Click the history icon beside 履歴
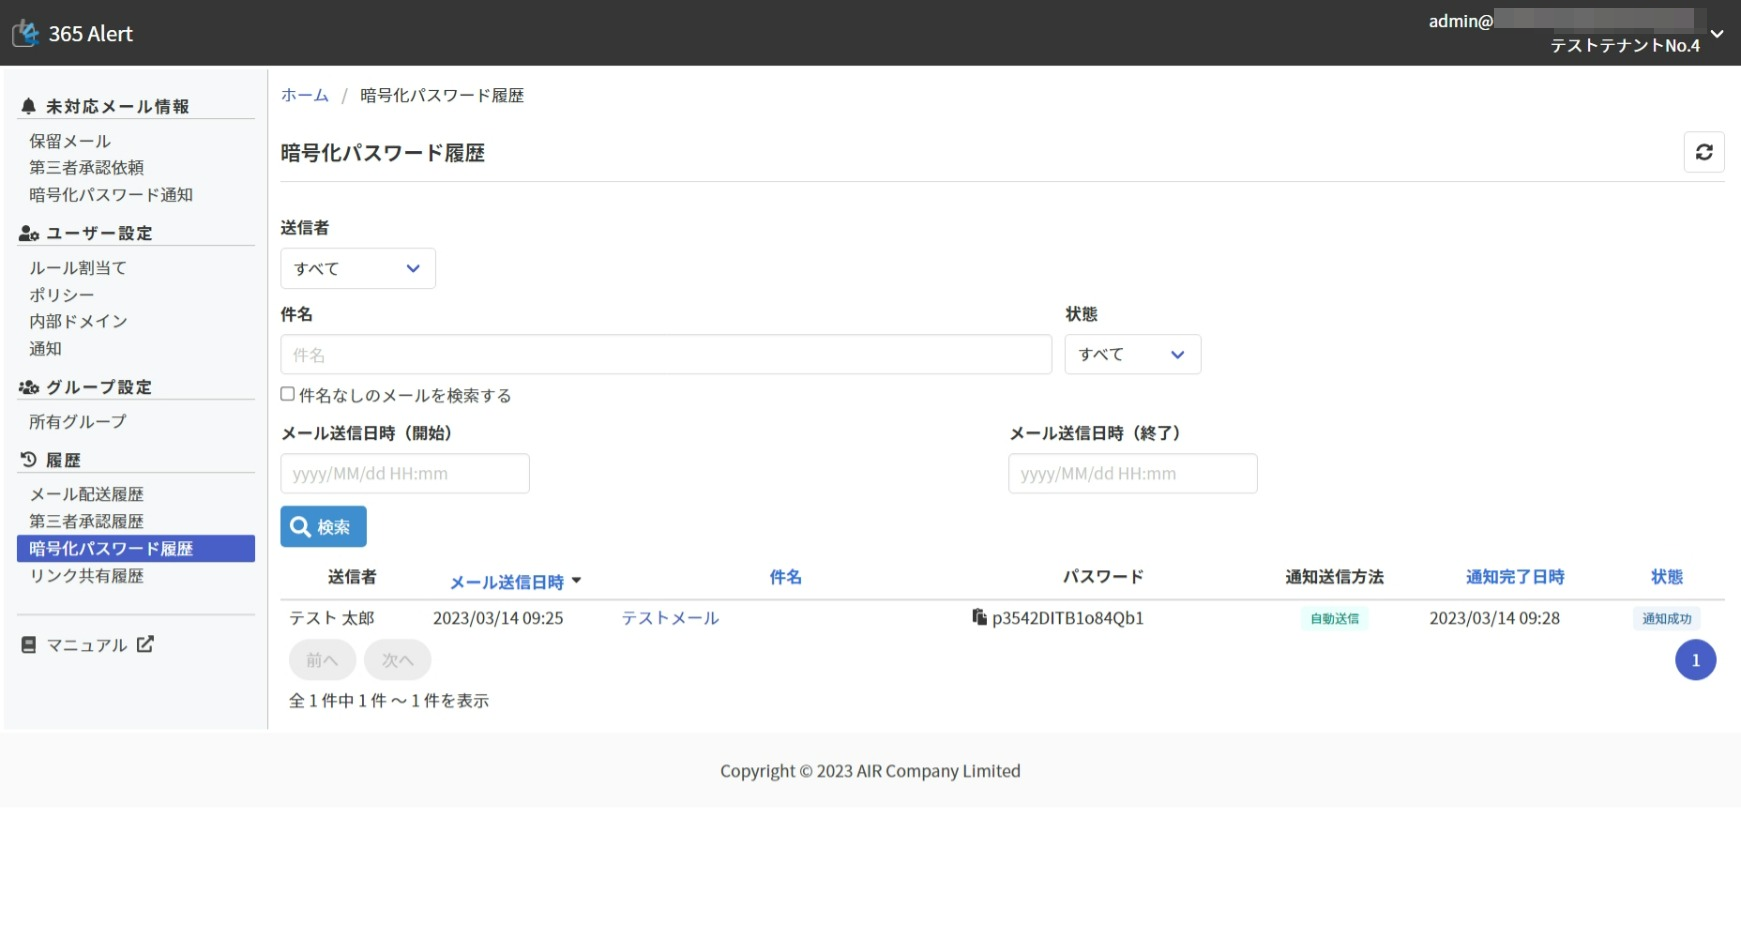Image resolution: width=1741 pixels, height=946 pixels. click(x=28, y=460)
